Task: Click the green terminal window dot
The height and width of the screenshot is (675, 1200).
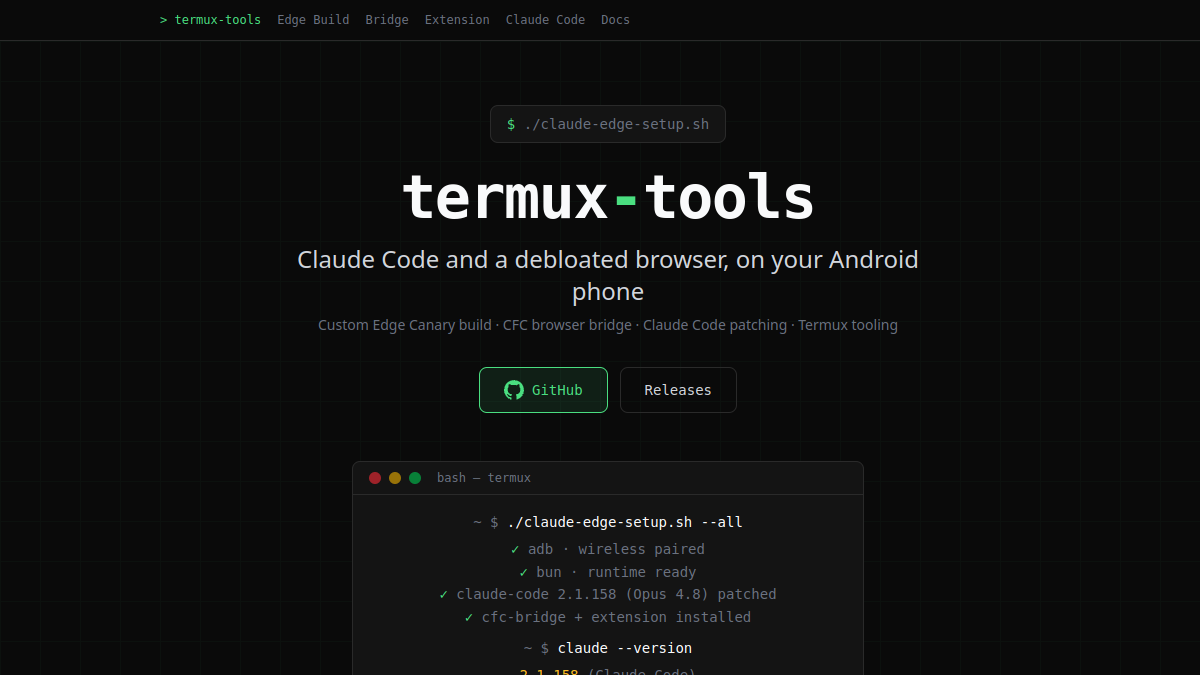Action: tap(415, 478)
